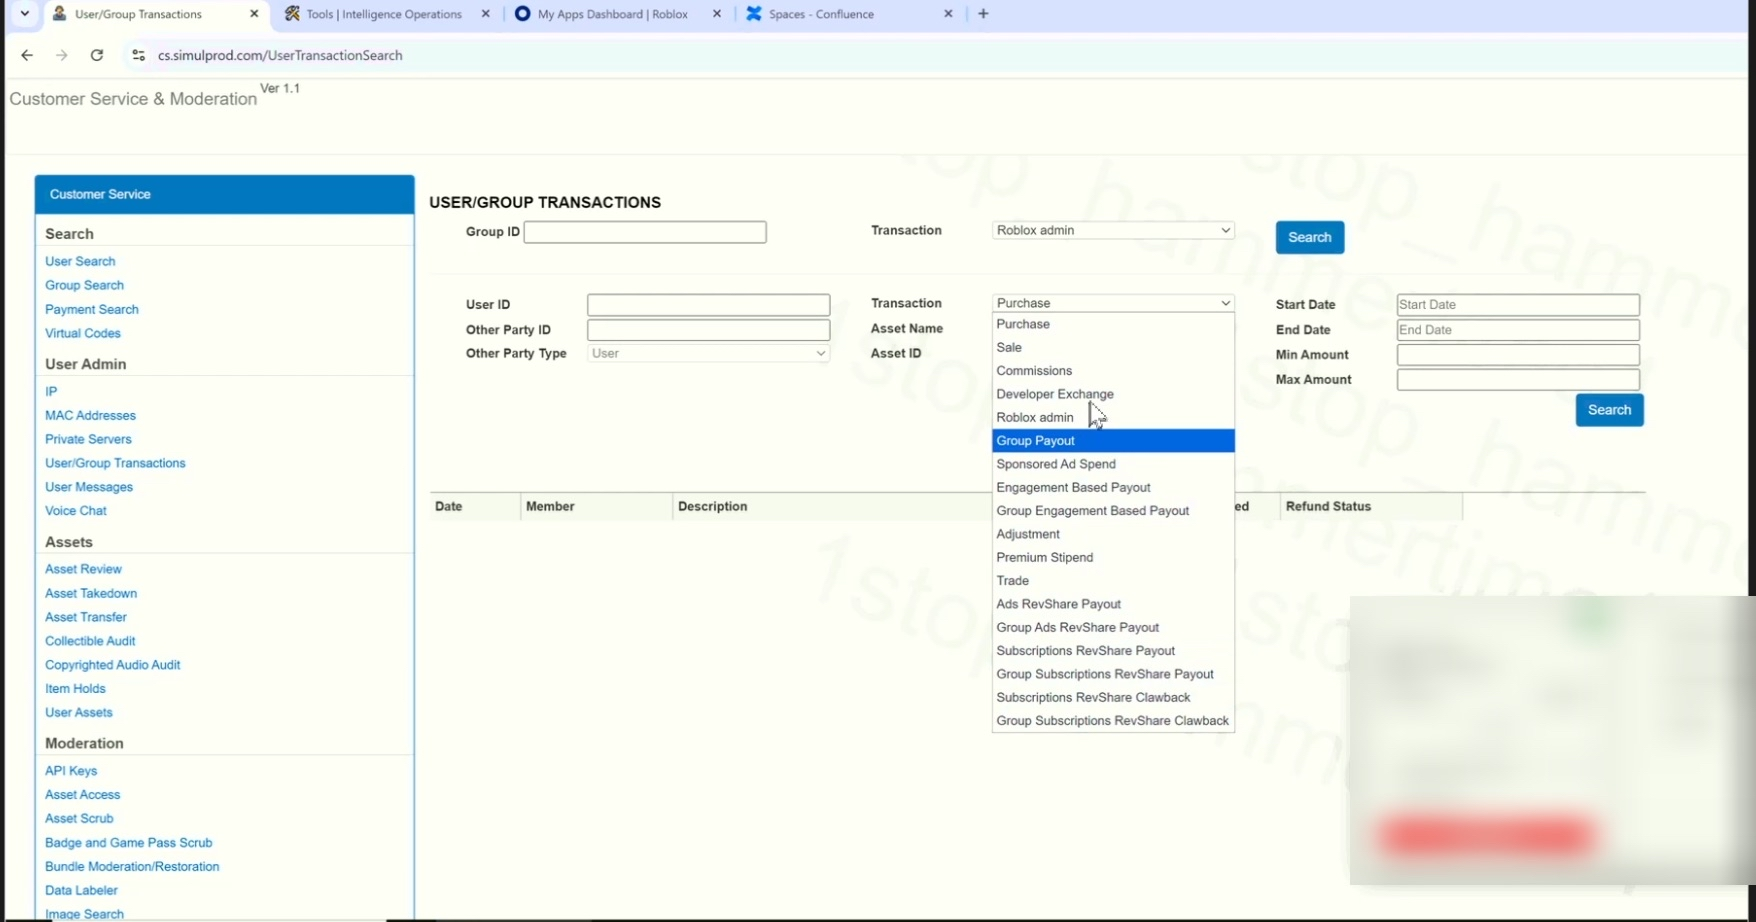1756x922 pixels.
Task: Click Search button below Max Amount
Action: (1610, 410)
